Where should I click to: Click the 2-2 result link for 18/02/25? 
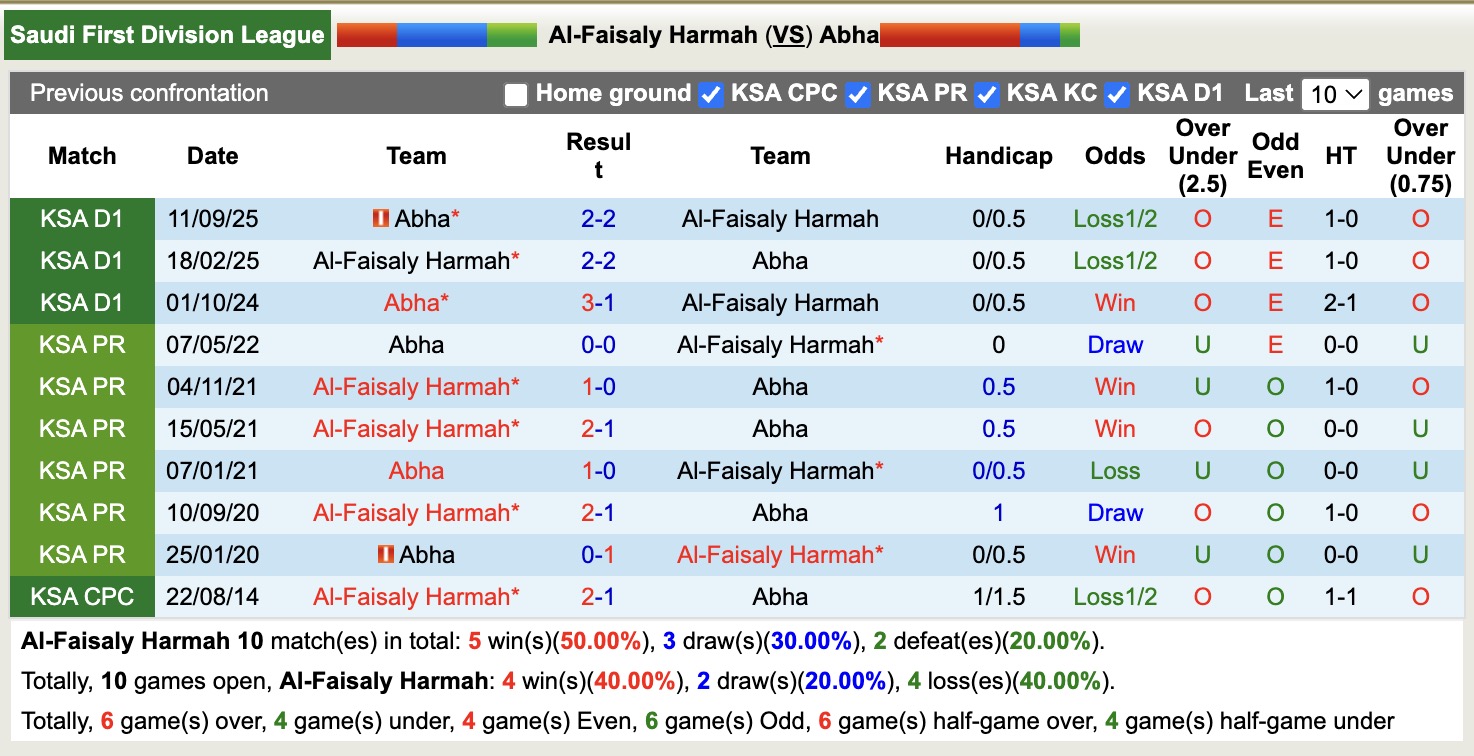tap(598, 260)
